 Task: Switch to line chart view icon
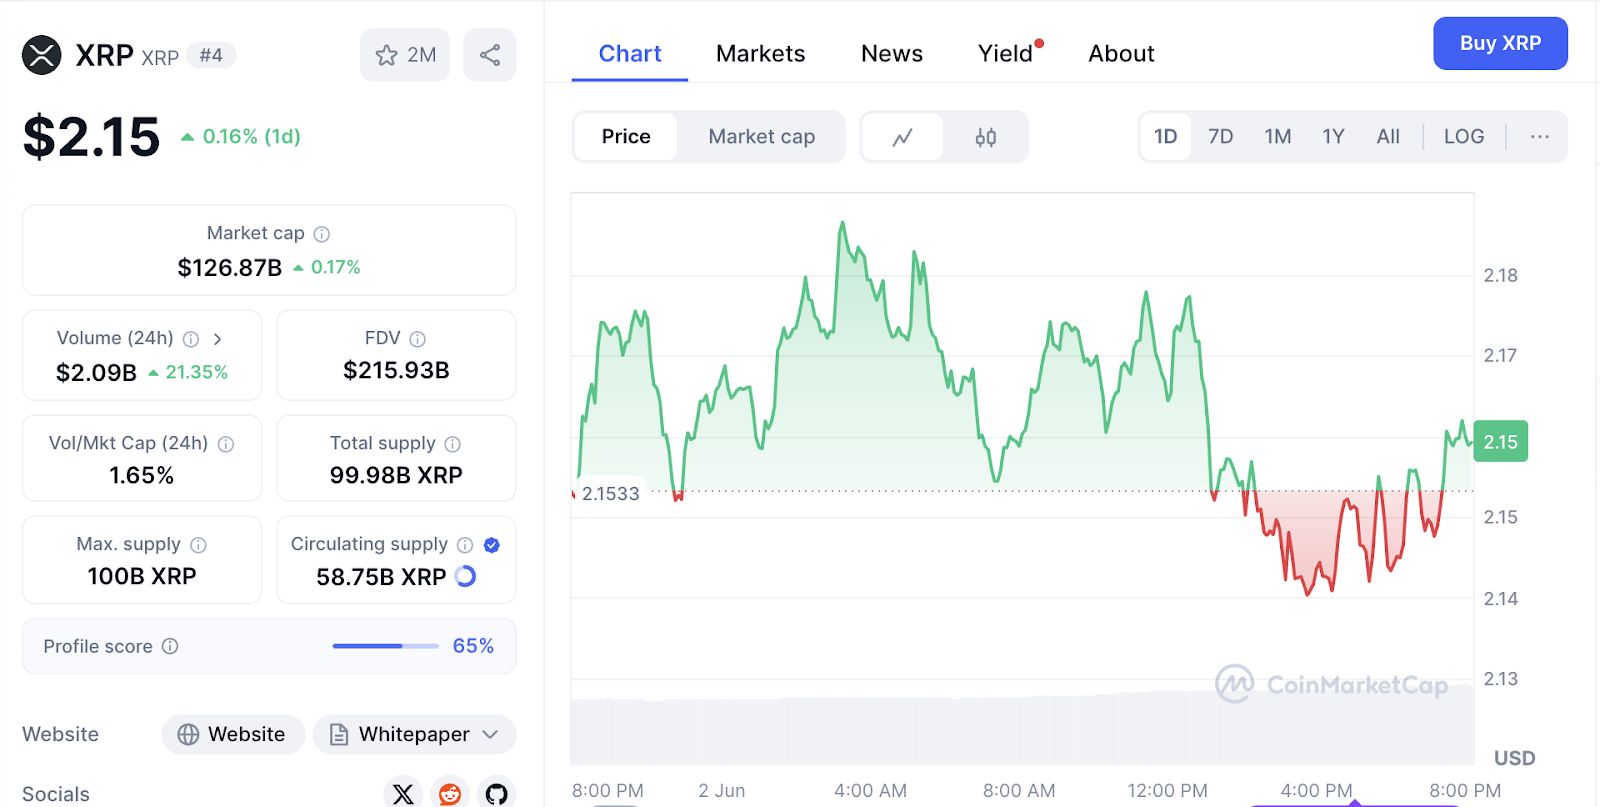(x=902, y=137)
